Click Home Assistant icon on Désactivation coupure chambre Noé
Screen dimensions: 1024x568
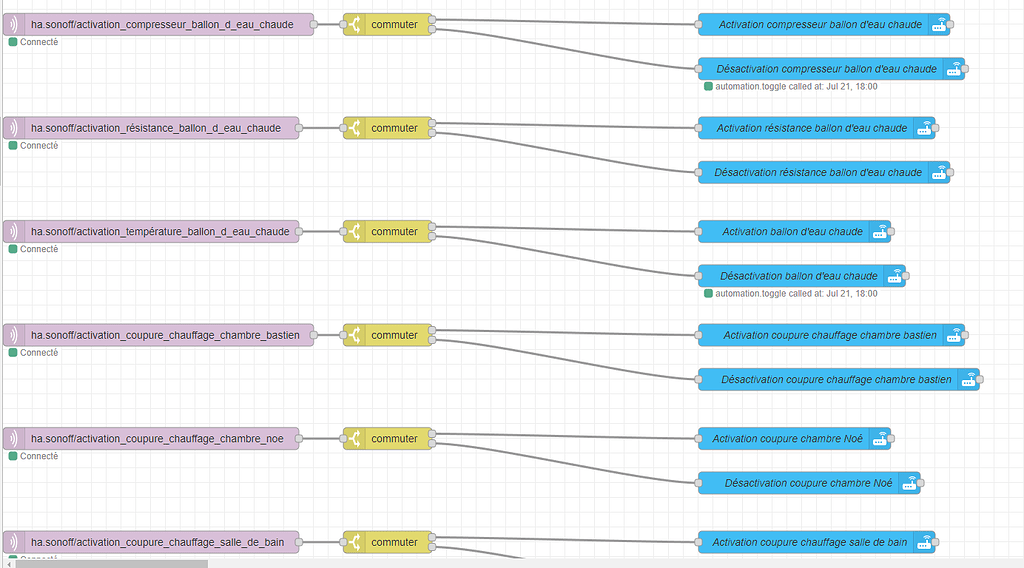pos(910,483)
